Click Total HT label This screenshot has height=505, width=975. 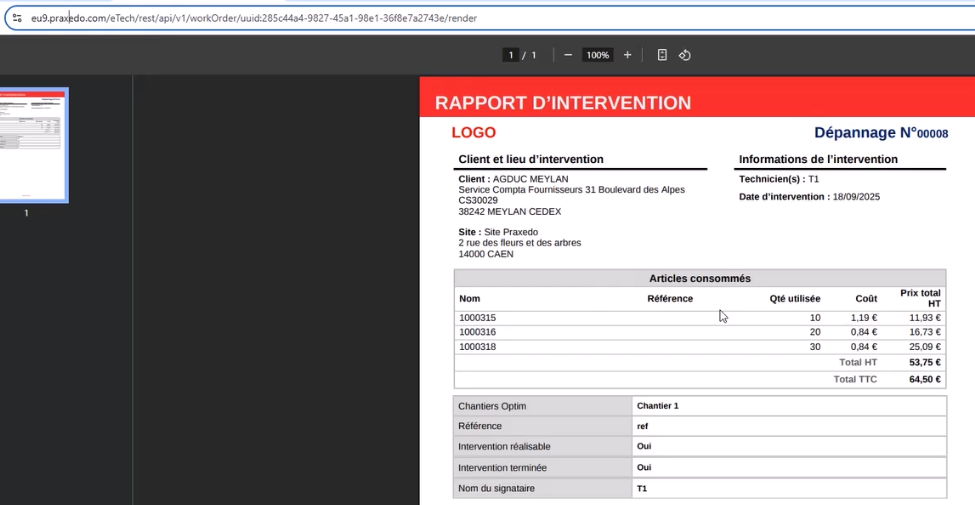[x=858, y=362]
